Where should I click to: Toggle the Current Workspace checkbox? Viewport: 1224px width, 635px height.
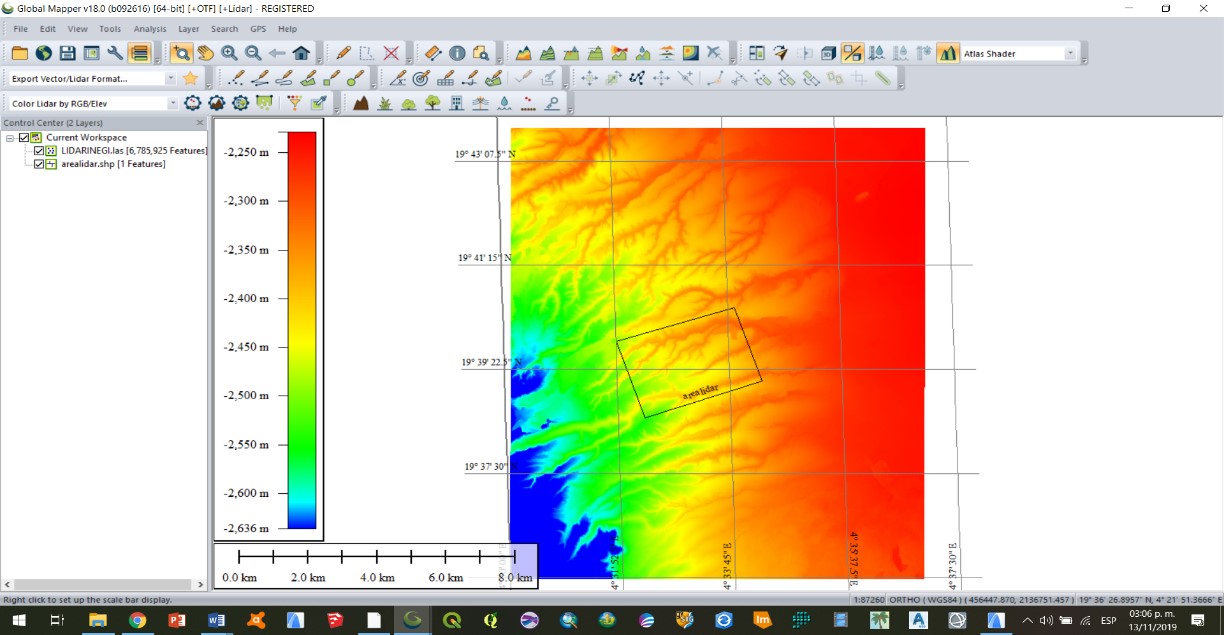pyautogui.click(x=24, y=138)
